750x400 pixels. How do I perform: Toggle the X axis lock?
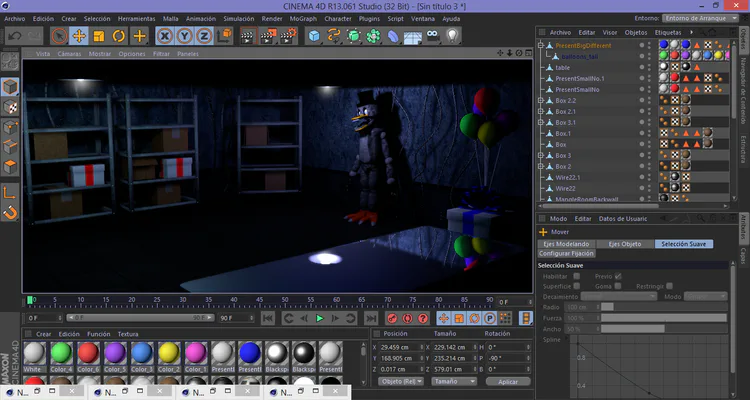click(x=165, y=36)
